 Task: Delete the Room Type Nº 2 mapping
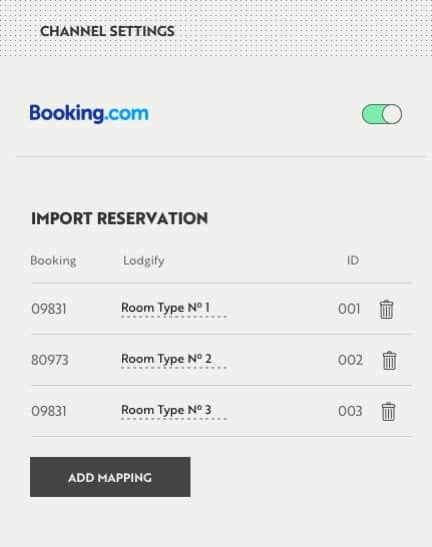pyautogui.click(x=389, y=360)
